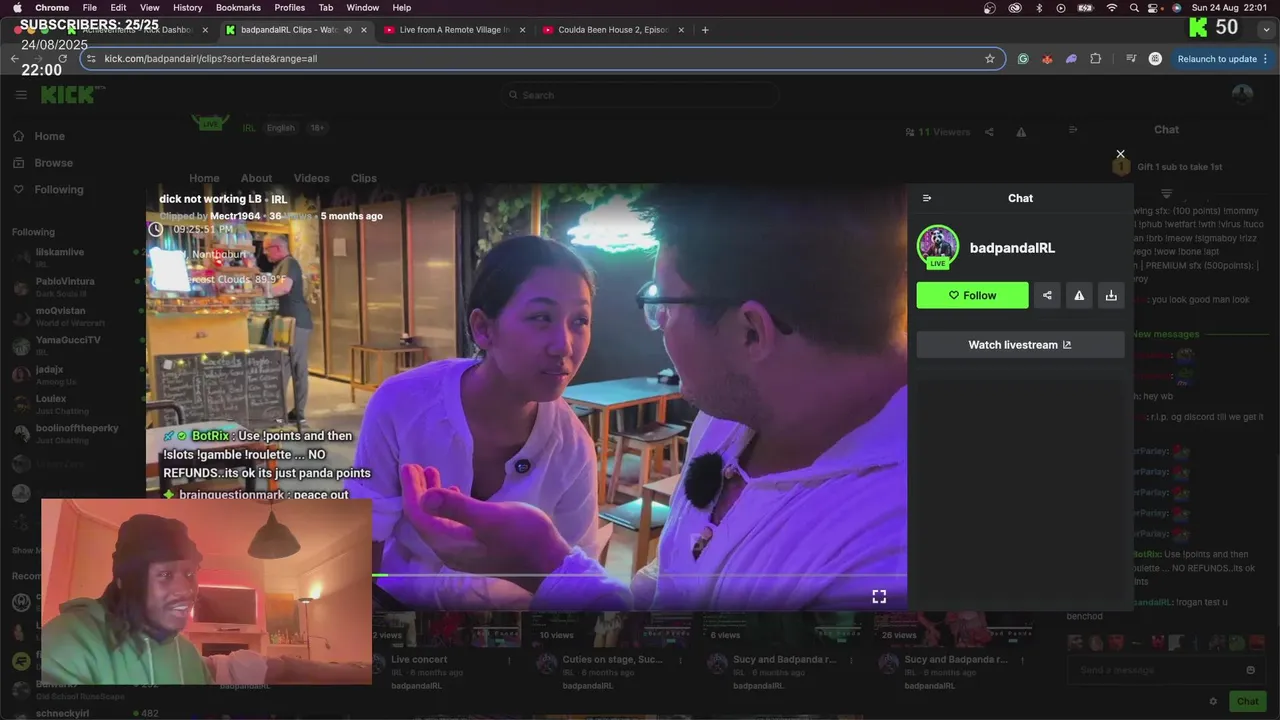View site information icon in address bar
Screen dimensions: 1280x720
pyautogui.click(x=91, y=59)
